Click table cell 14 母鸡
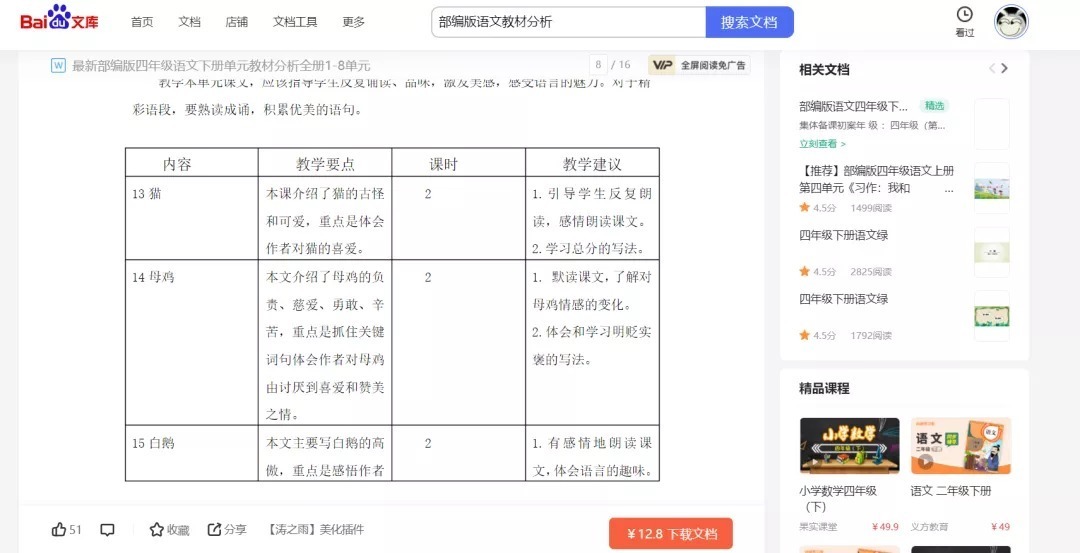 point(191,342)
